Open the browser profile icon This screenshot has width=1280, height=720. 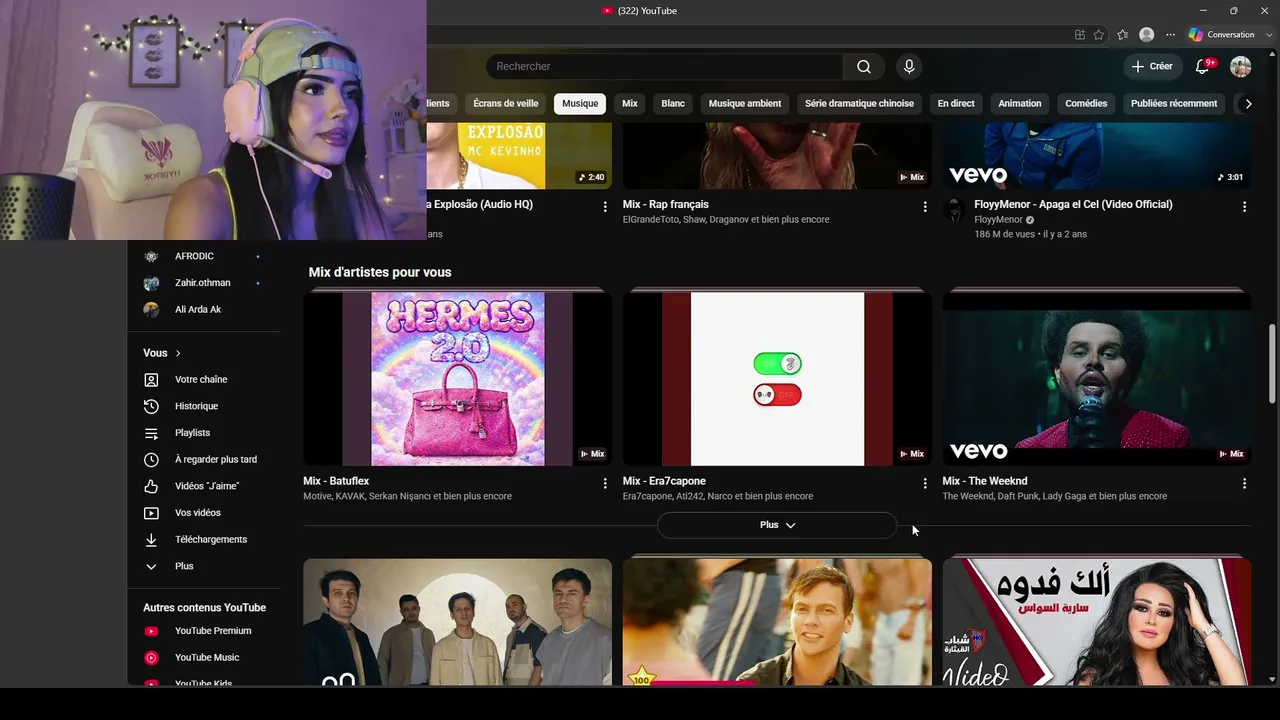coord(1147,35)
